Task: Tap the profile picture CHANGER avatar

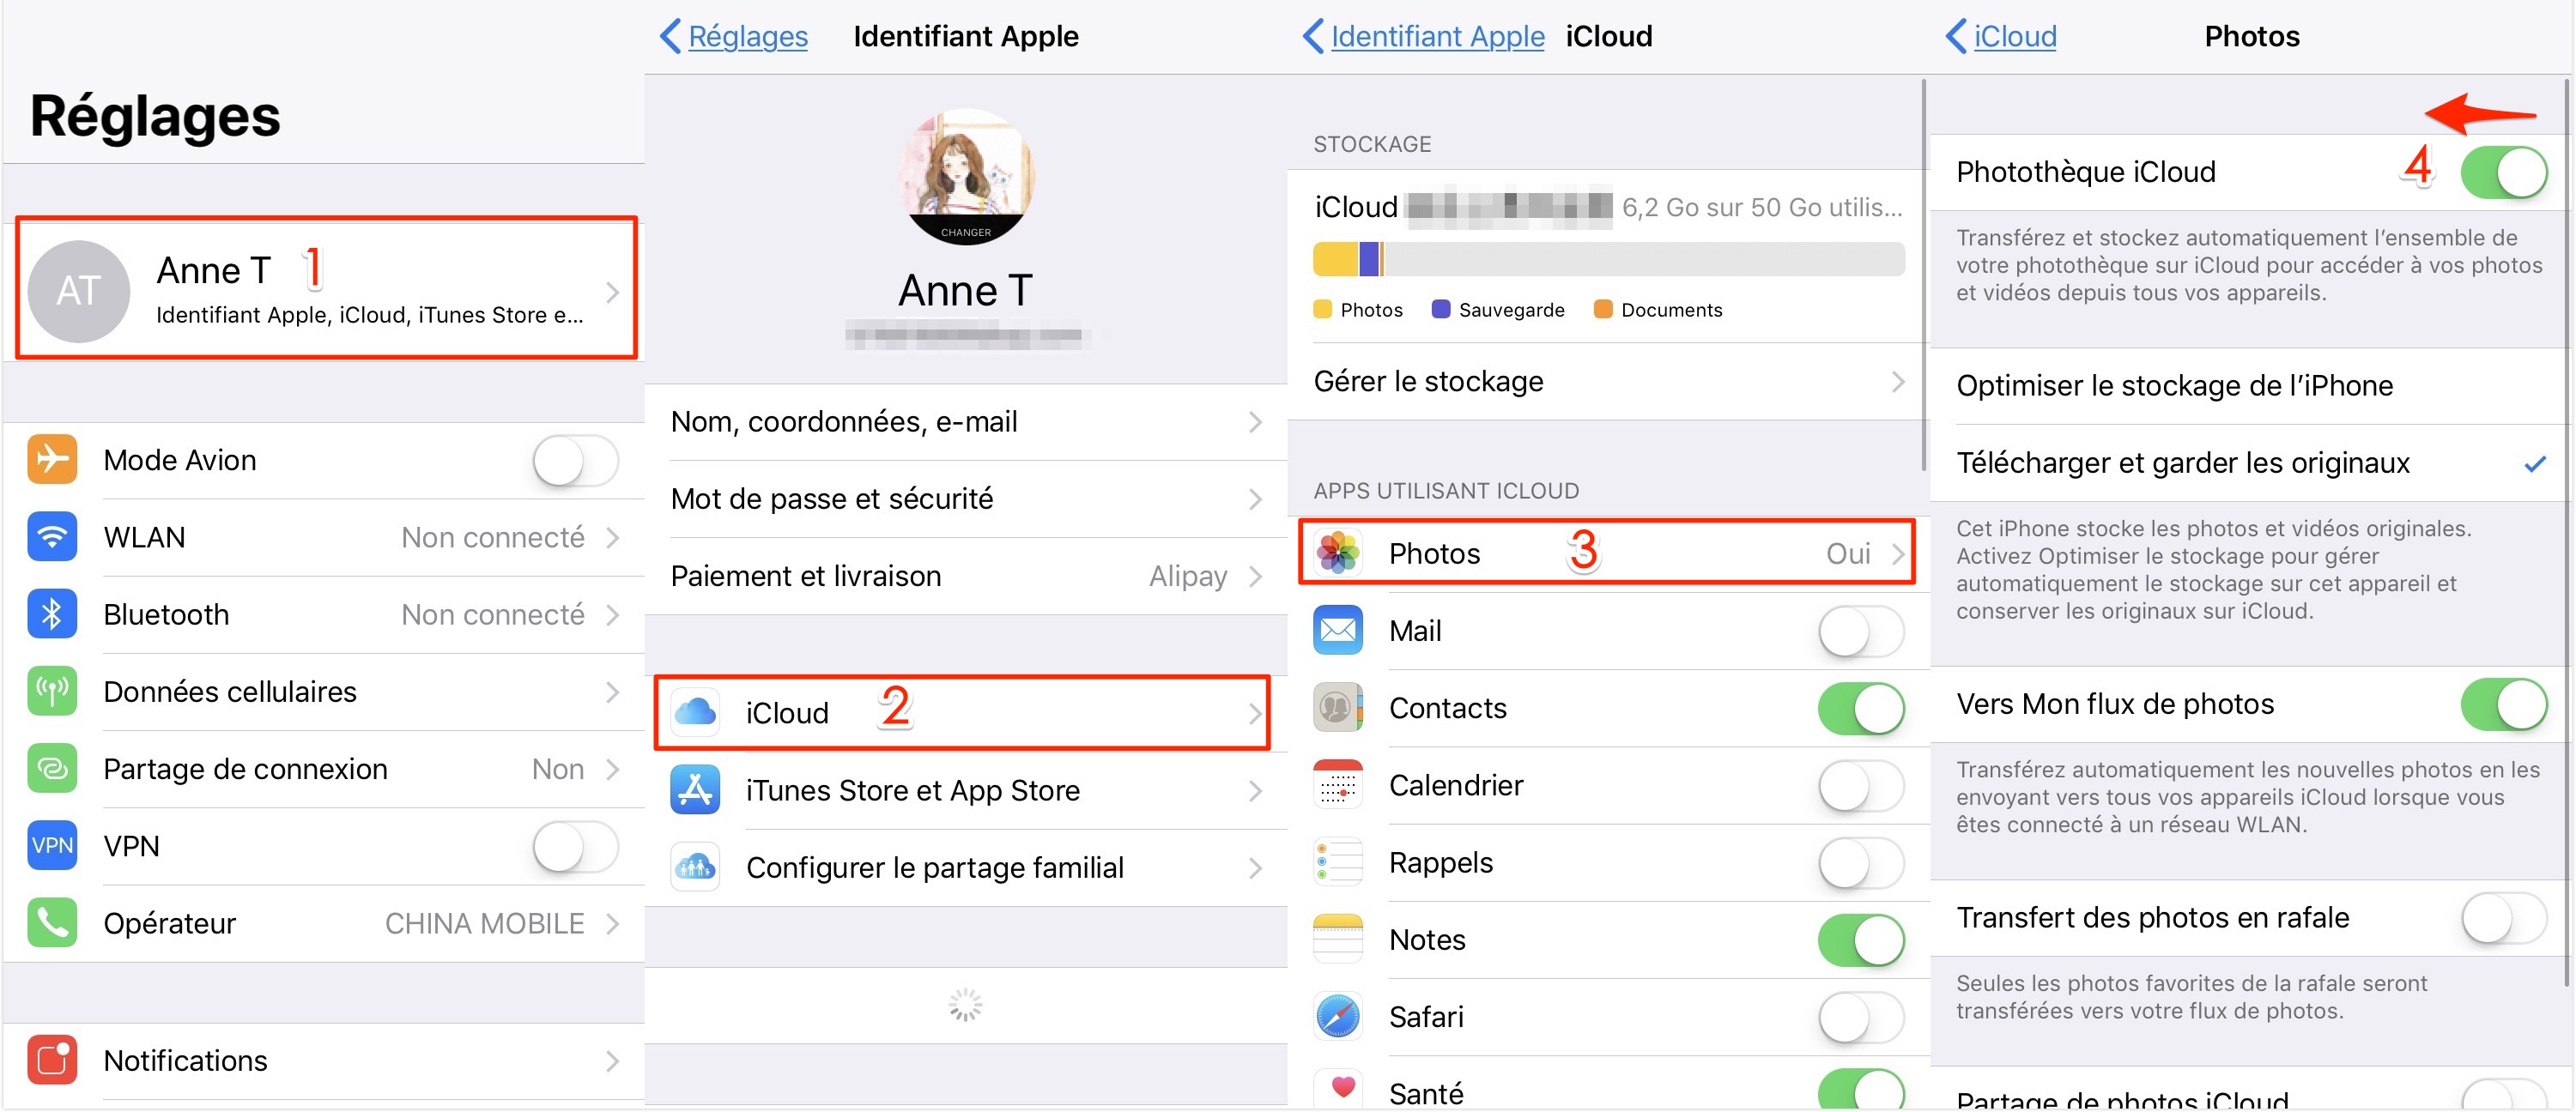Action: tap(965, 177)
